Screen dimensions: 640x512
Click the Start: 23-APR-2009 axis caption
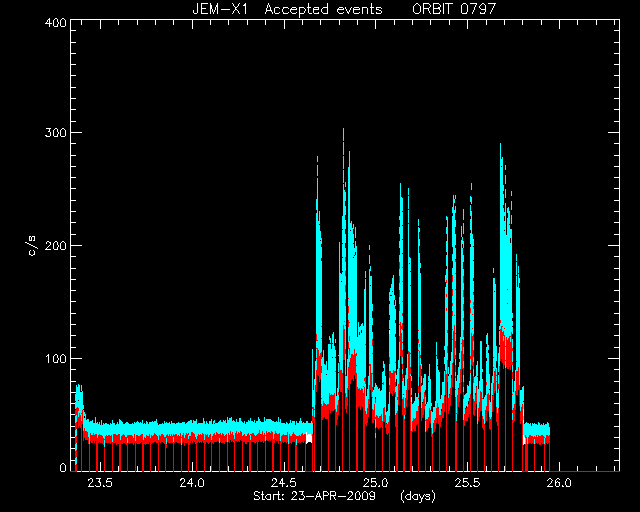click(x=314, y=496)
